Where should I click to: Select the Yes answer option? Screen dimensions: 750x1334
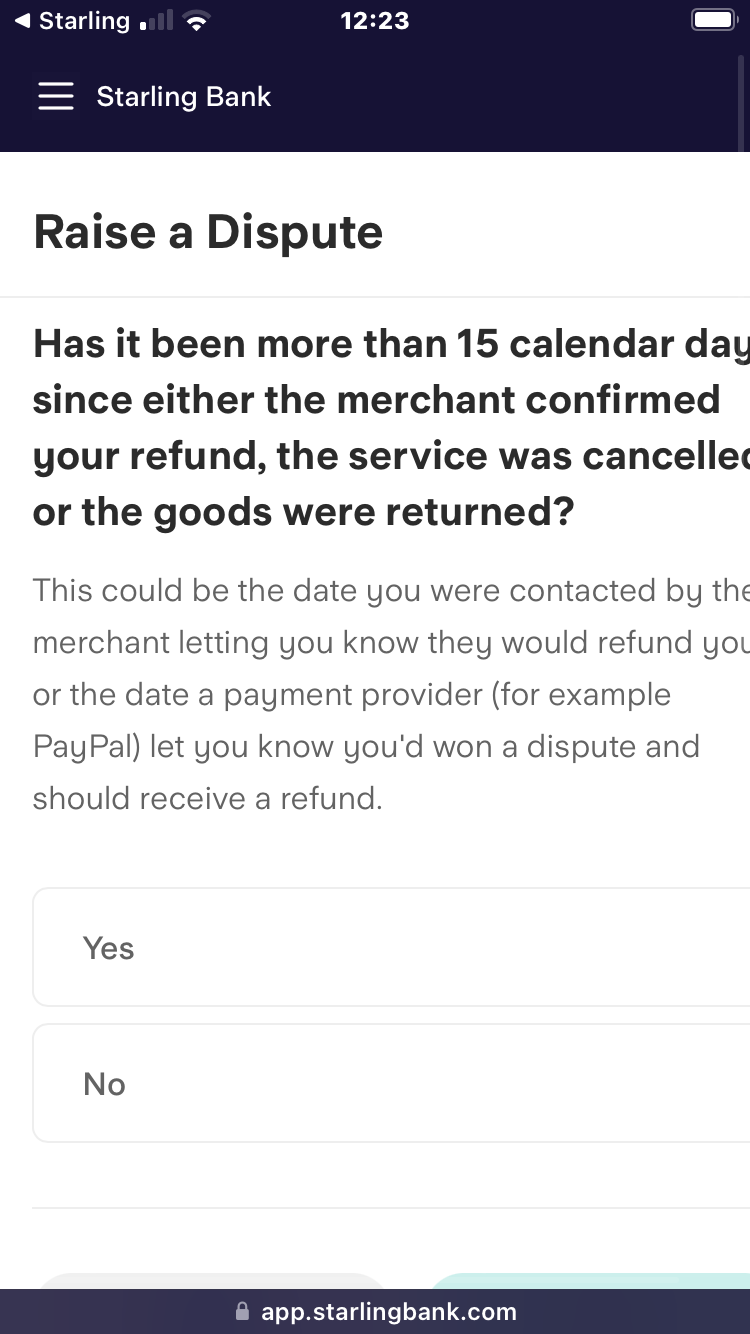391,947
